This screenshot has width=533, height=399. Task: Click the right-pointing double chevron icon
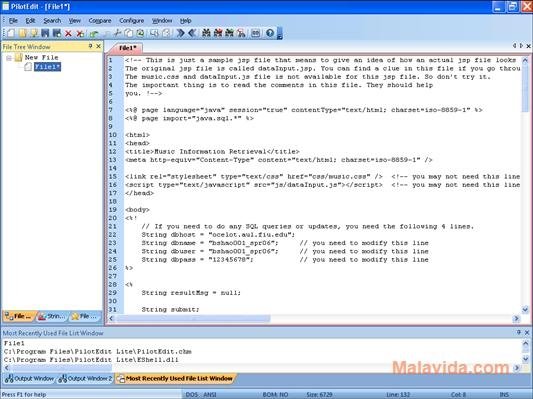click(x=180, y=33)
